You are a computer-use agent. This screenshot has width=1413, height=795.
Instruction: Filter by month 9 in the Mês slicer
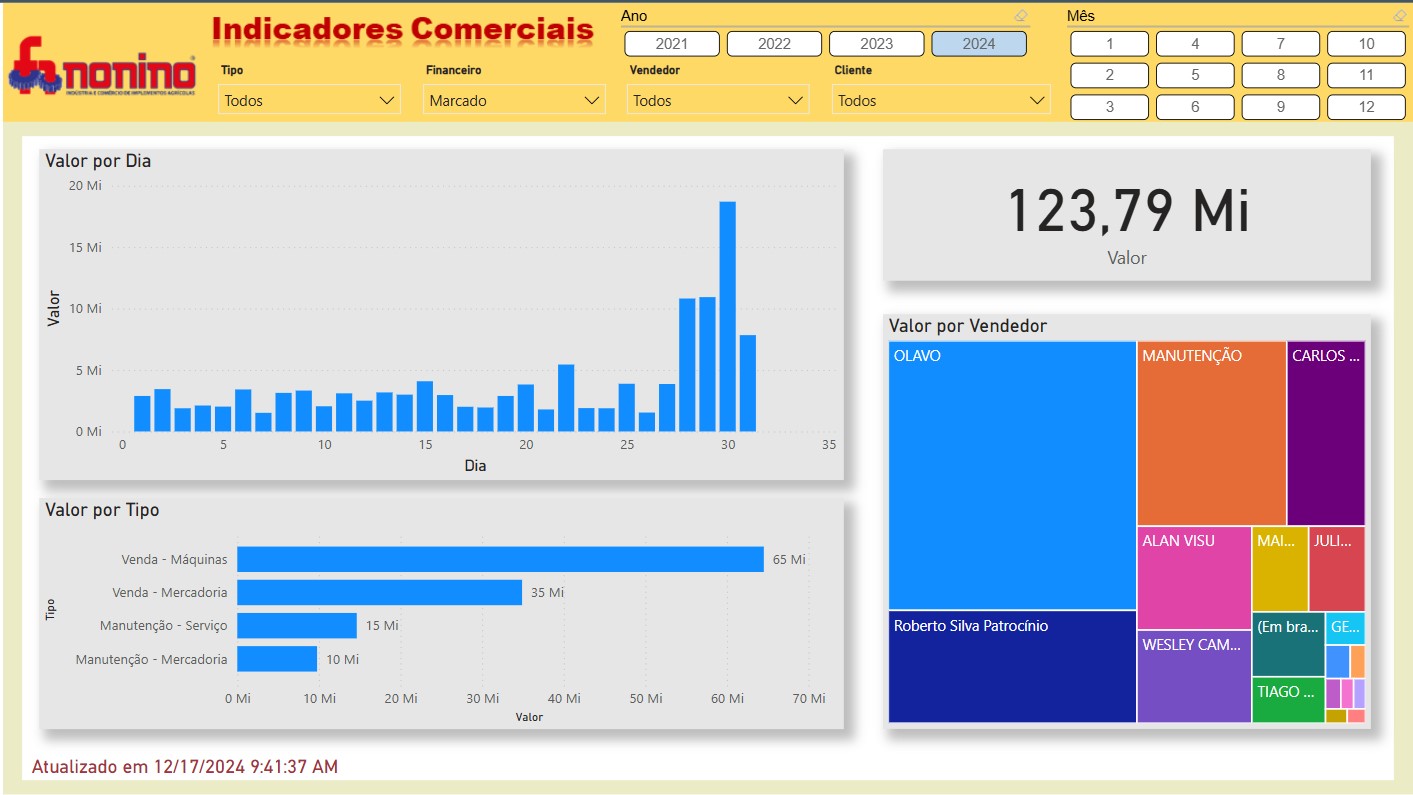pos(1281,107)
